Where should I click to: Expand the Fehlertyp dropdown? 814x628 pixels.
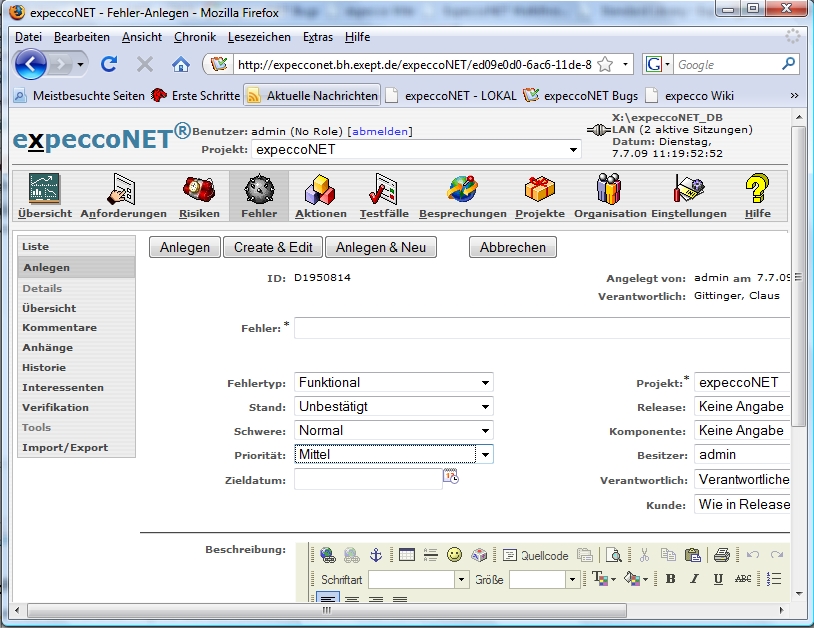pyautogui.click(x=393, y=382)
